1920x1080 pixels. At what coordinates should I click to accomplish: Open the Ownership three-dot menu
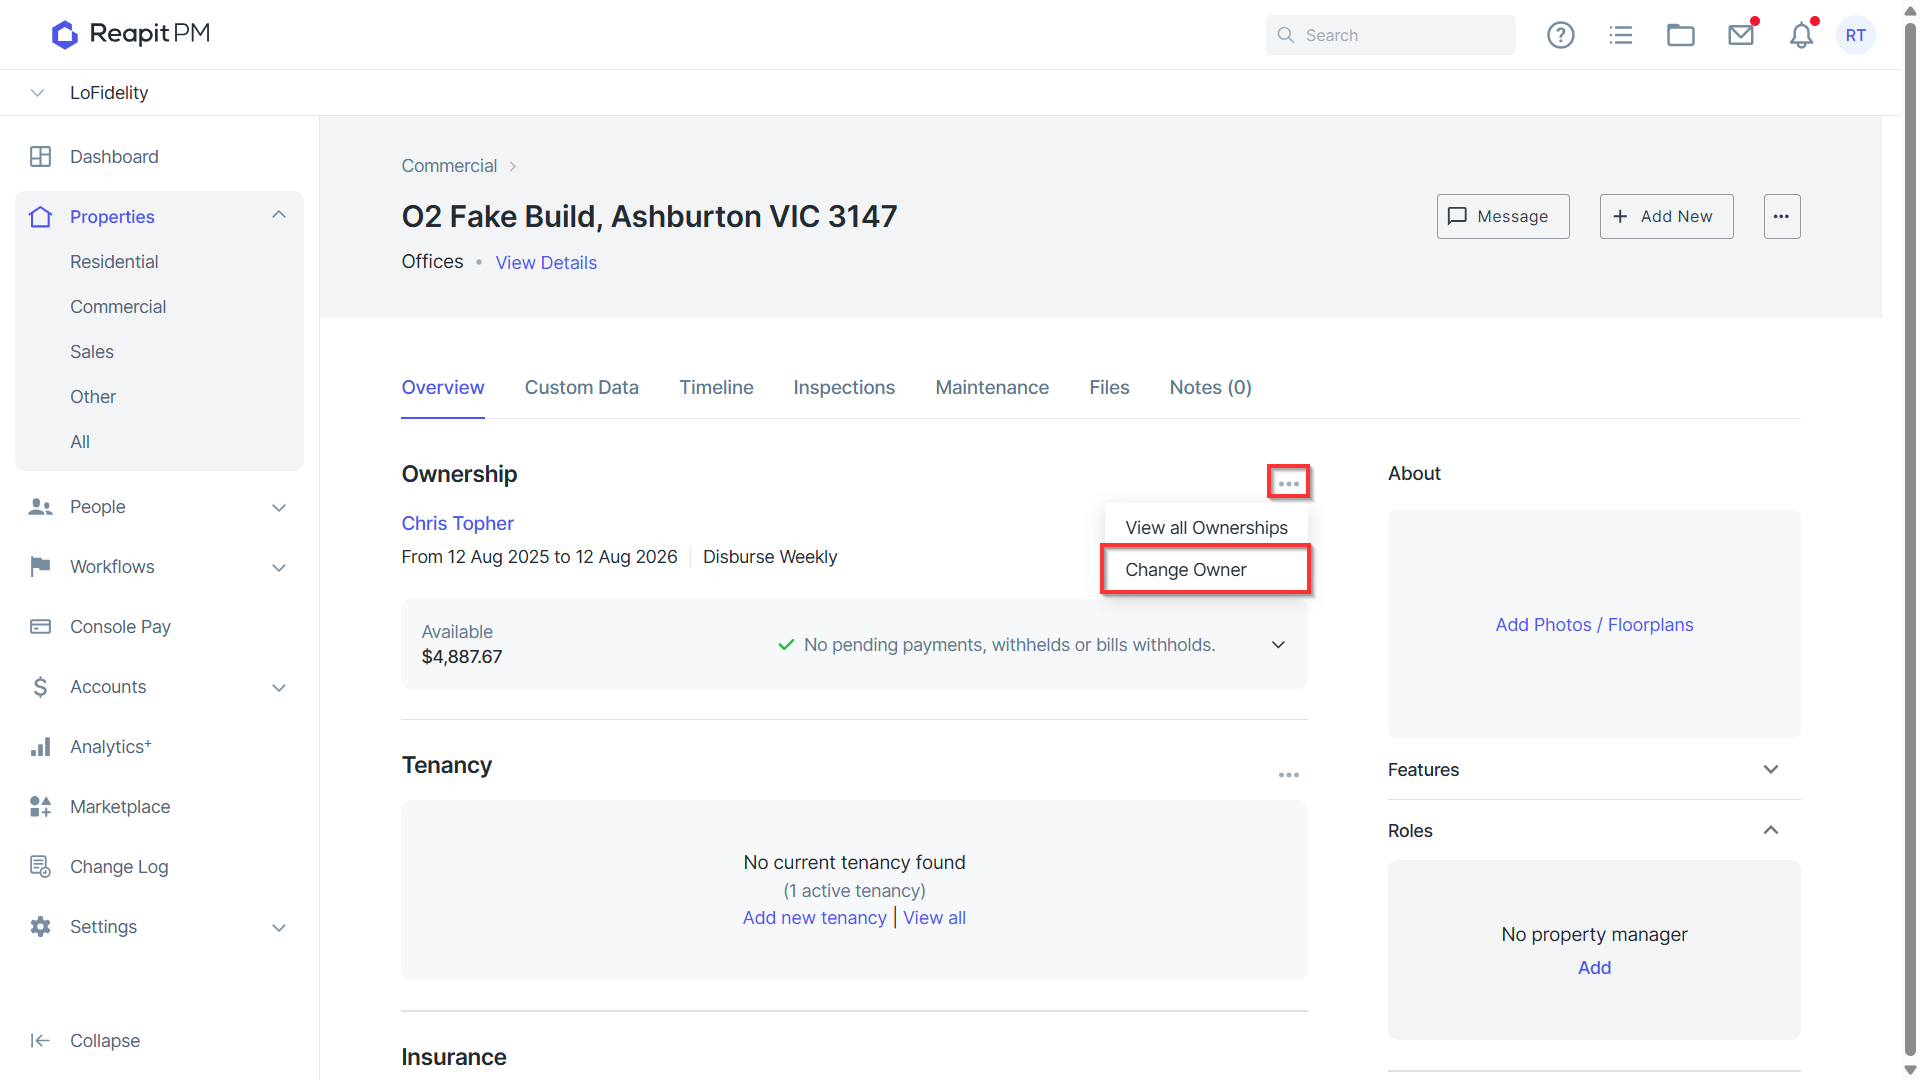1288,483
